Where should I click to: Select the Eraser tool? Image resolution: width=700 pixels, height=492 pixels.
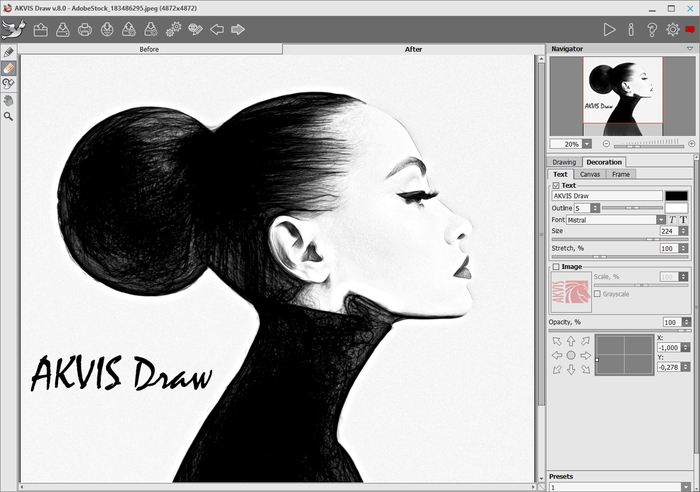click(x=8, y=68)
